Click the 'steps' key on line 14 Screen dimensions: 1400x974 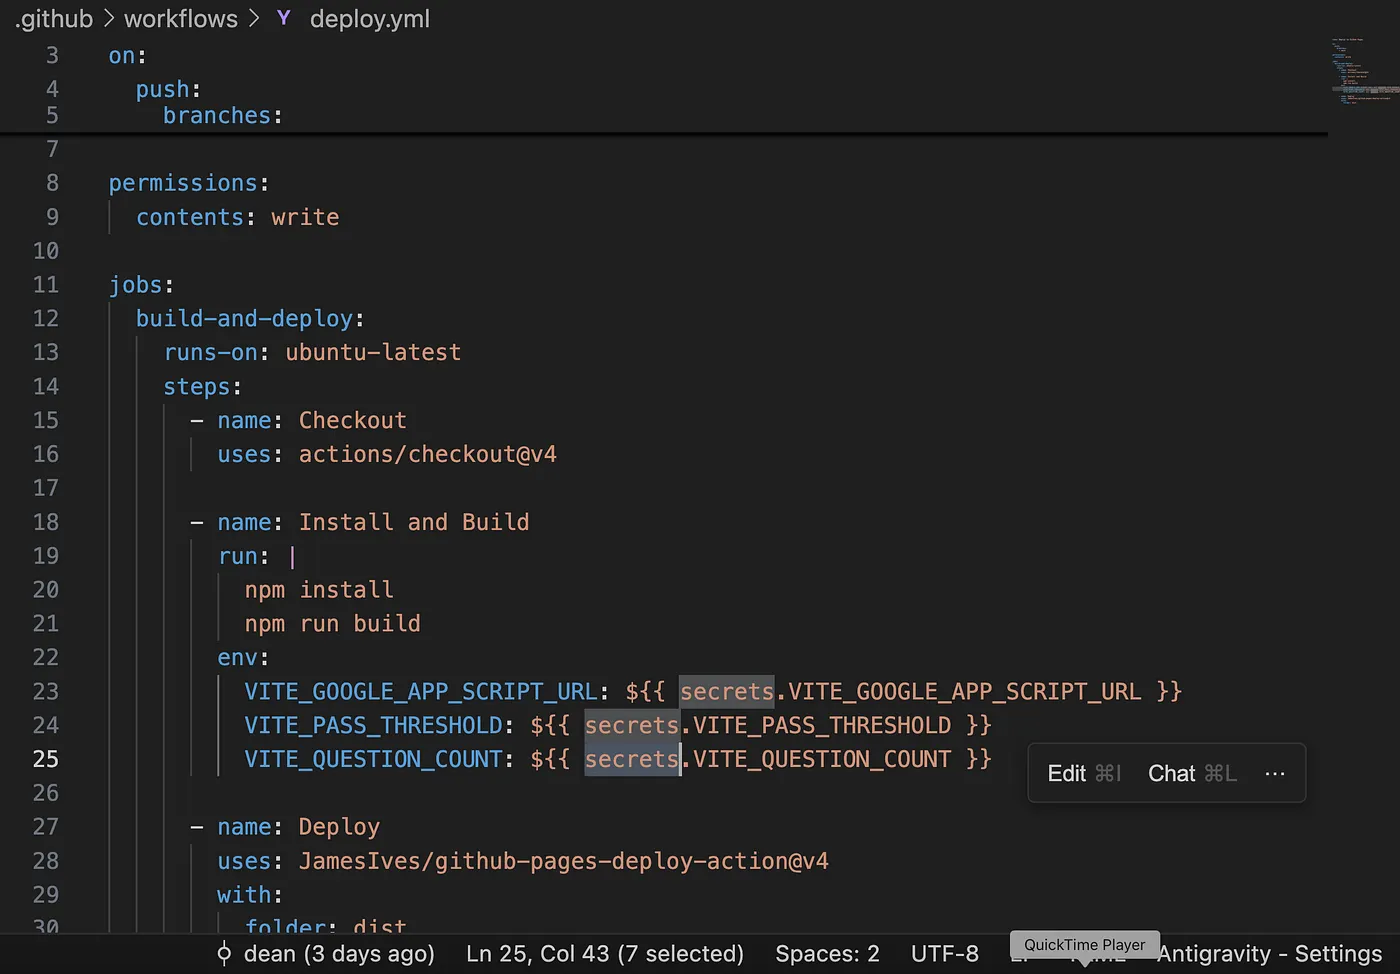coord(197,387)
